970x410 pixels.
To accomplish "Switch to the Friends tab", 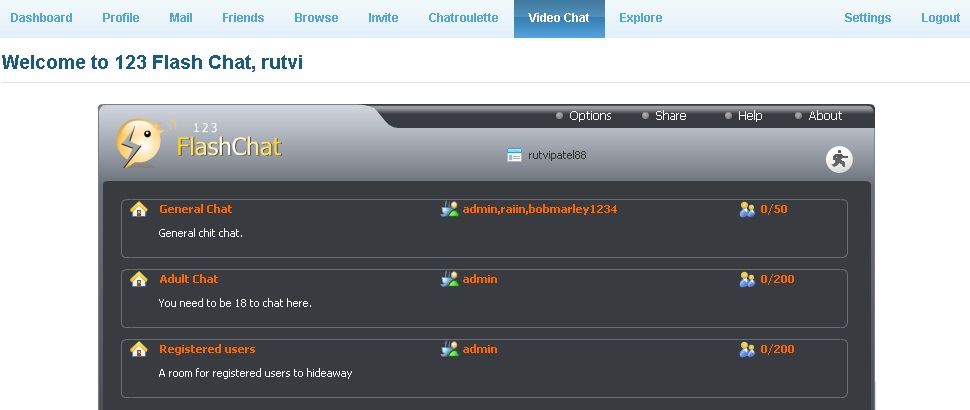I will pyautogui.click(x=243, y=18).
